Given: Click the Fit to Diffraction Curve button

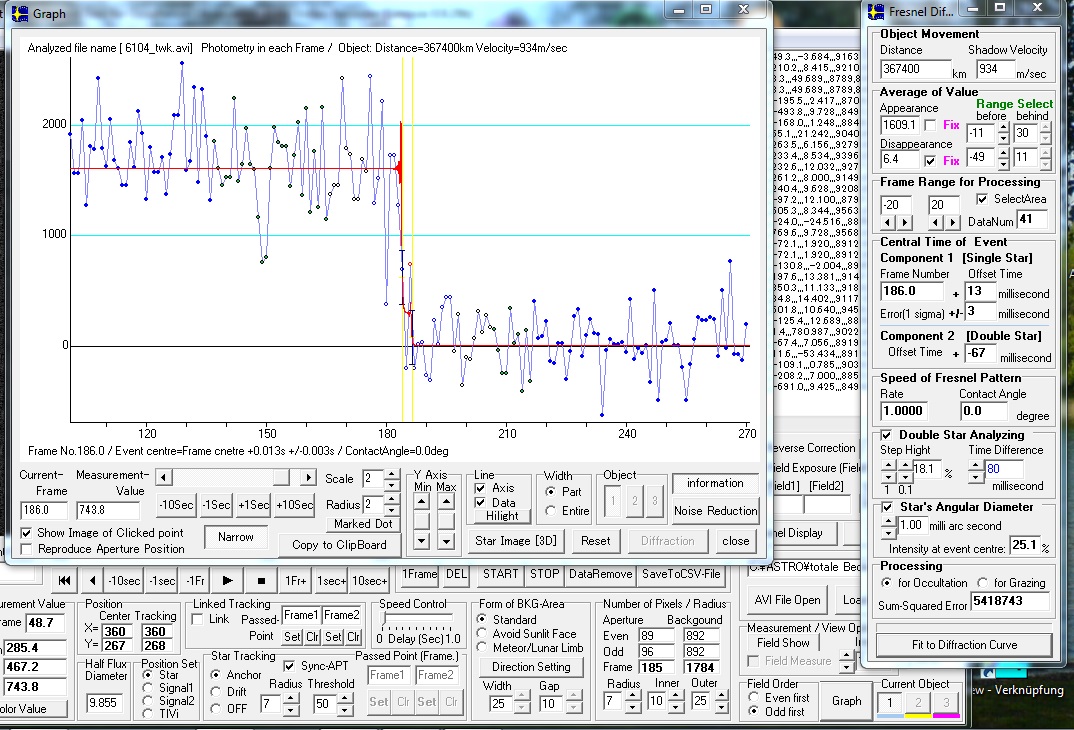Looking at the screenshot, I should 963,645.
